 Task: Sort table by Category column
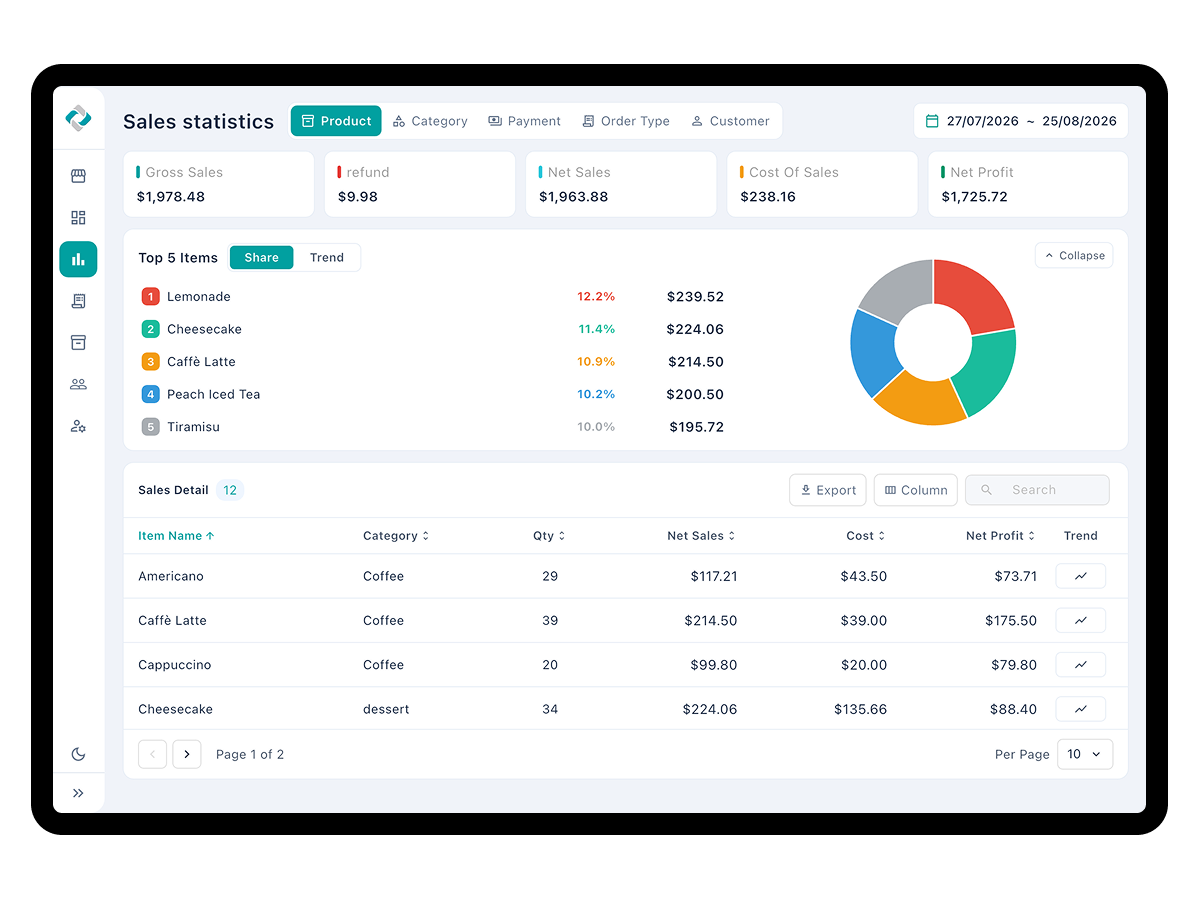(x=396, y=536)
